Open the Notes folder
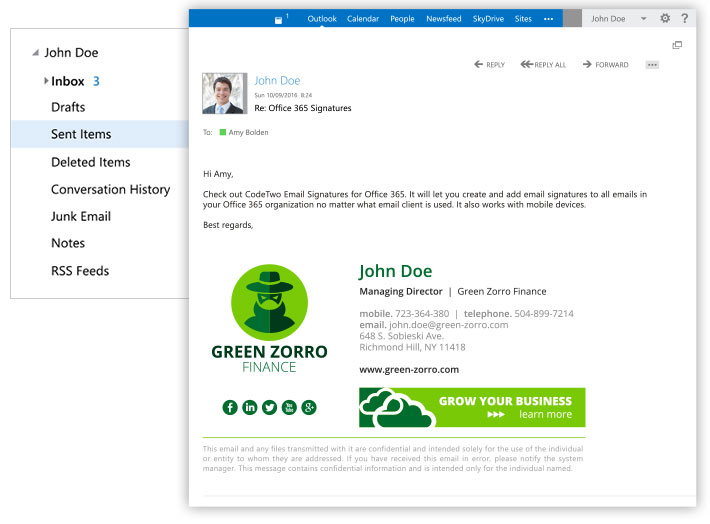The height and width of the screenshot is (524, 710). 68,243
